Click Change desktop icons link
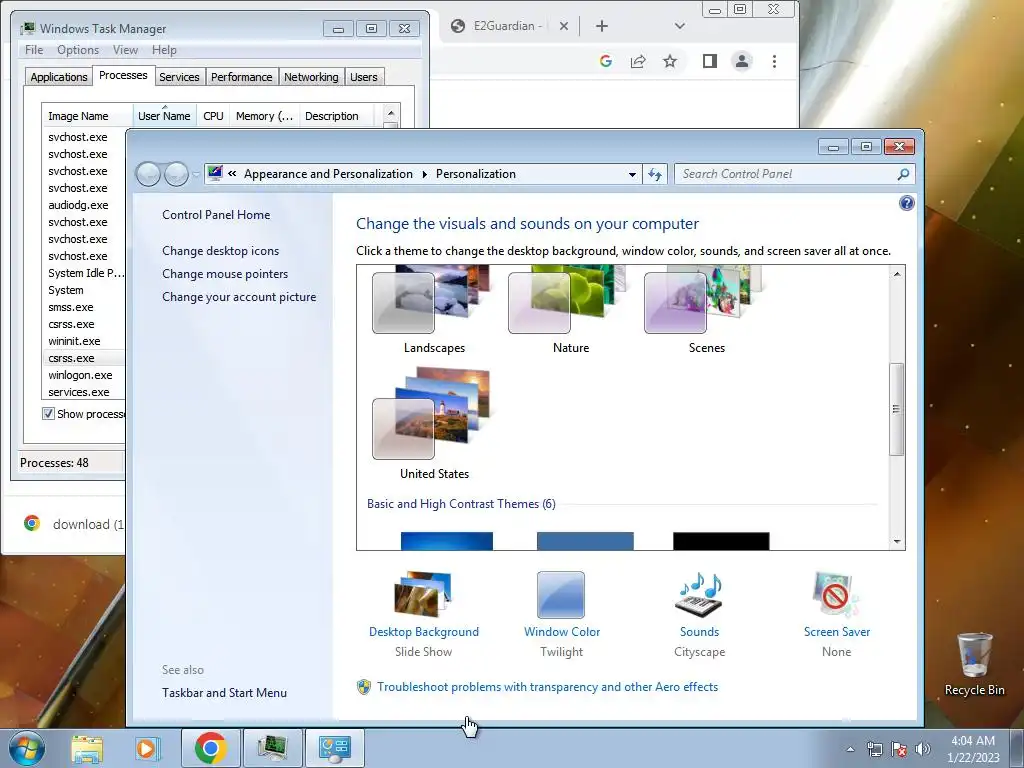The image size is (1024, 768). click(x=221, y=251)
